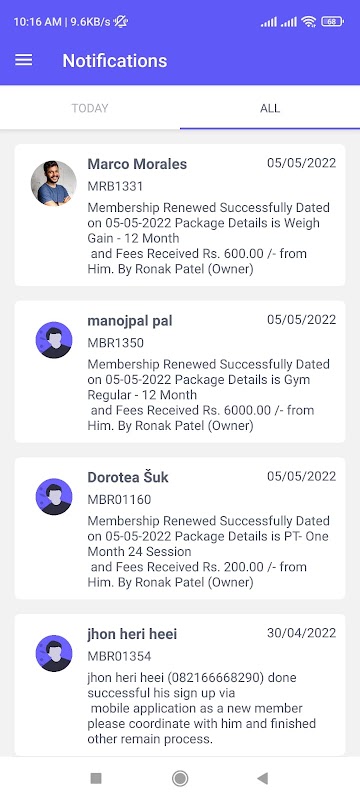Tap Android recent apps square button
This screenshot has height=800, width=360.
pos(96,778)
